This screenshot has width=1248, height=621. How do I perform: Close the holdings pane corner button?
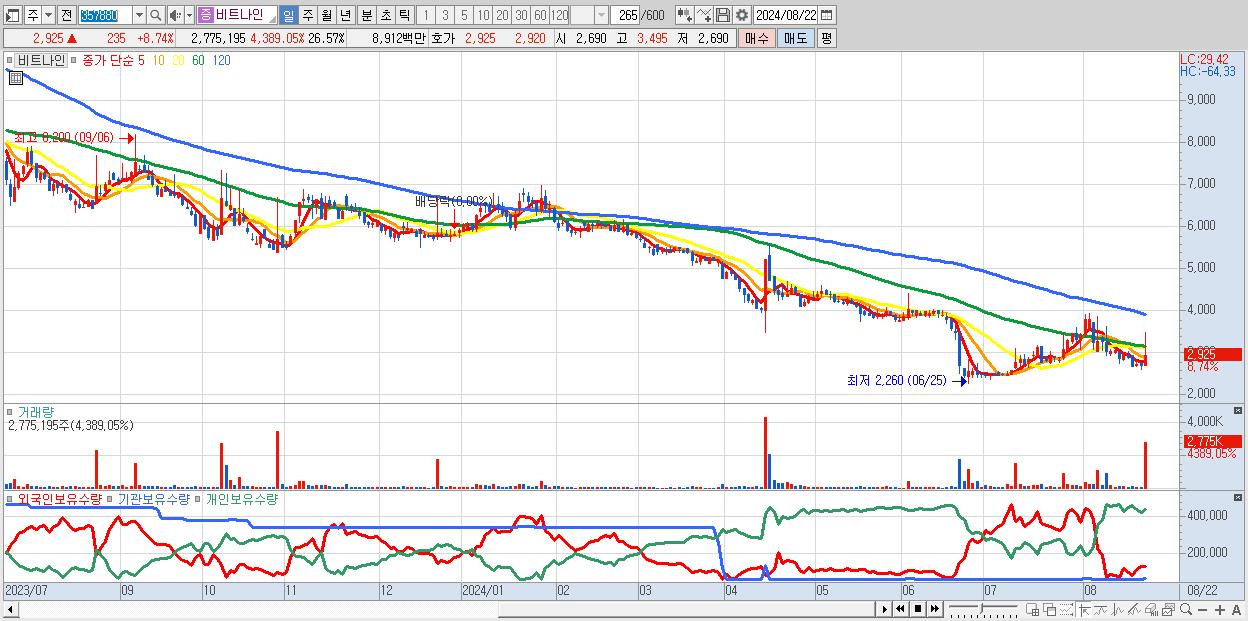[x=1238, y=497]
